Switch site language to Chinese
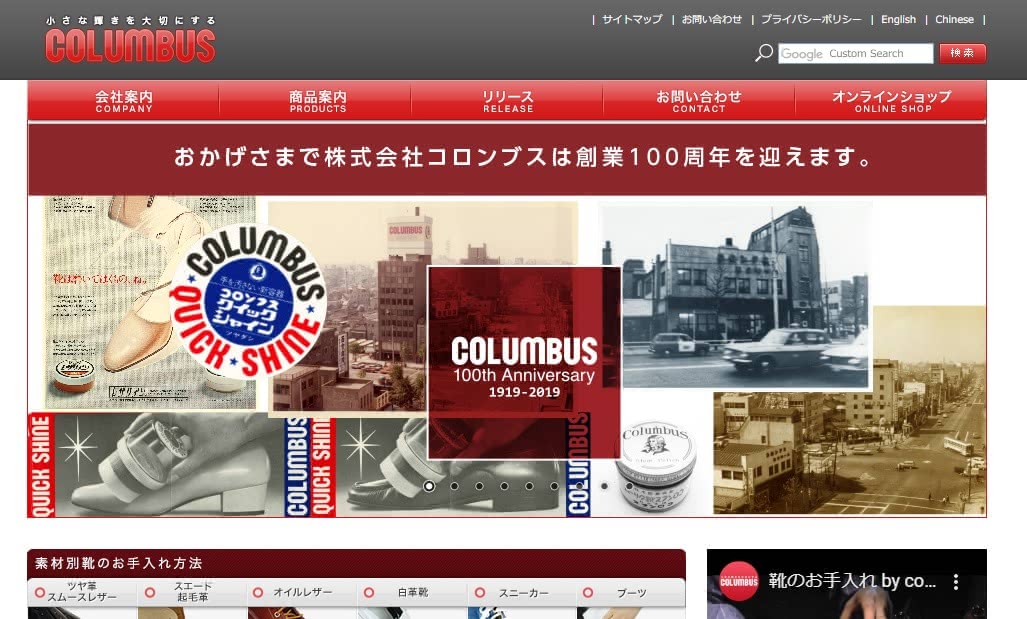Image resolution: width=1027 pixels, height=619 pixels. [954, 20]
